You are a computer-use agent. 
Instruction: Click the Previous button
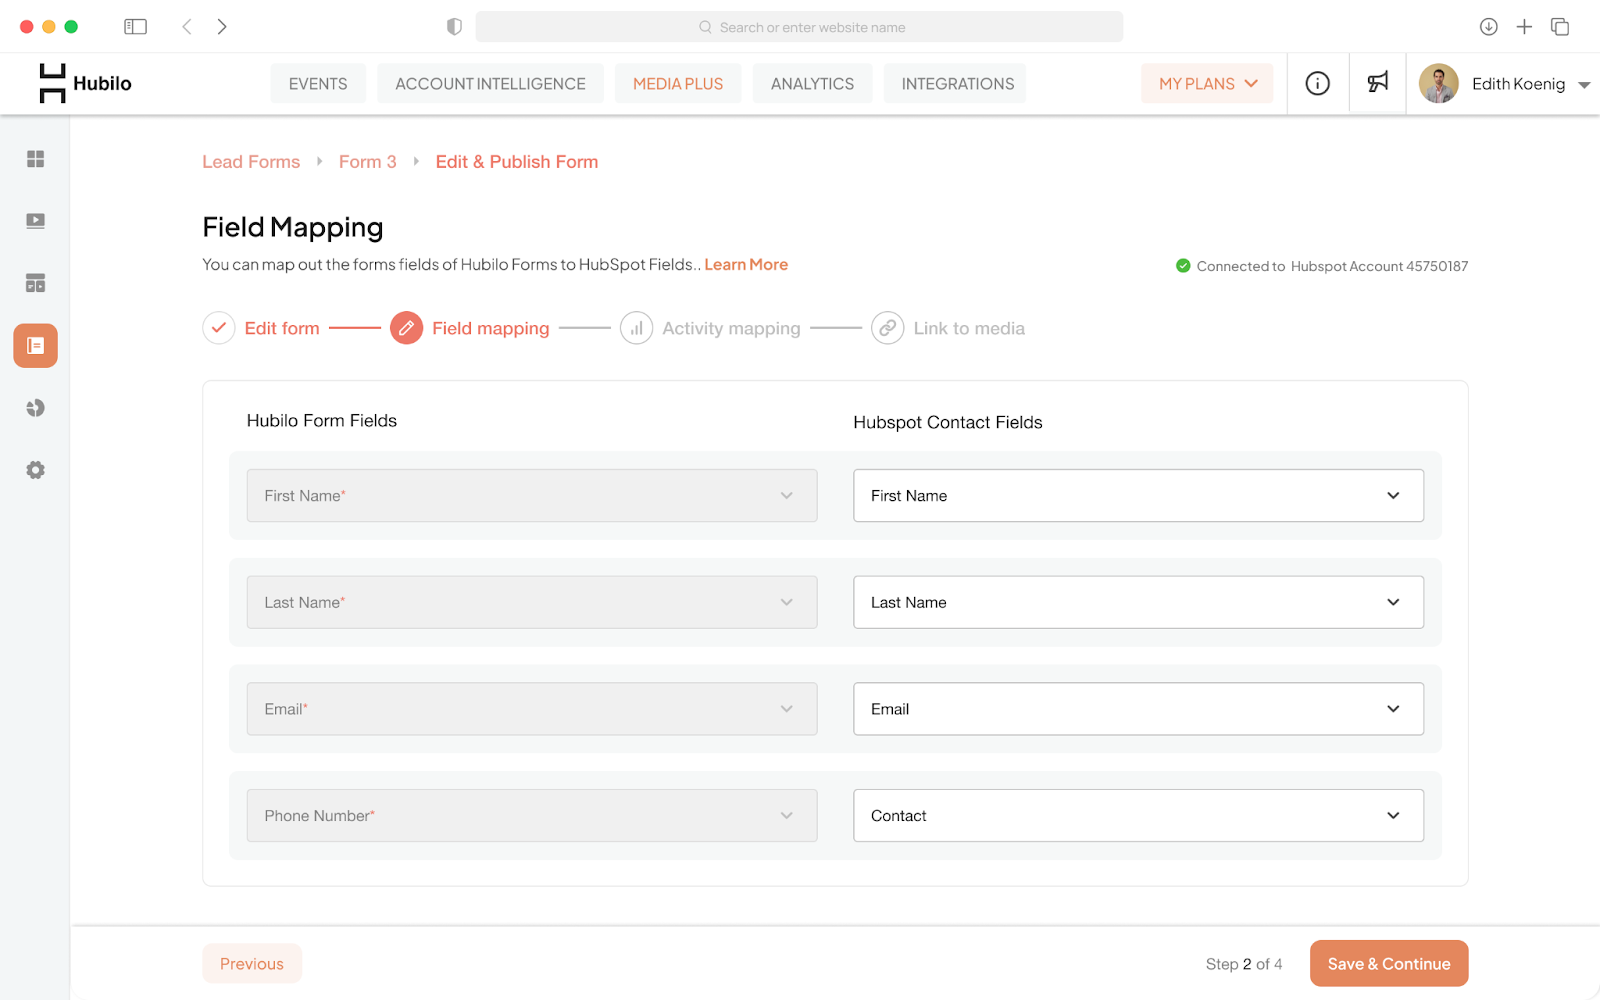252,964
